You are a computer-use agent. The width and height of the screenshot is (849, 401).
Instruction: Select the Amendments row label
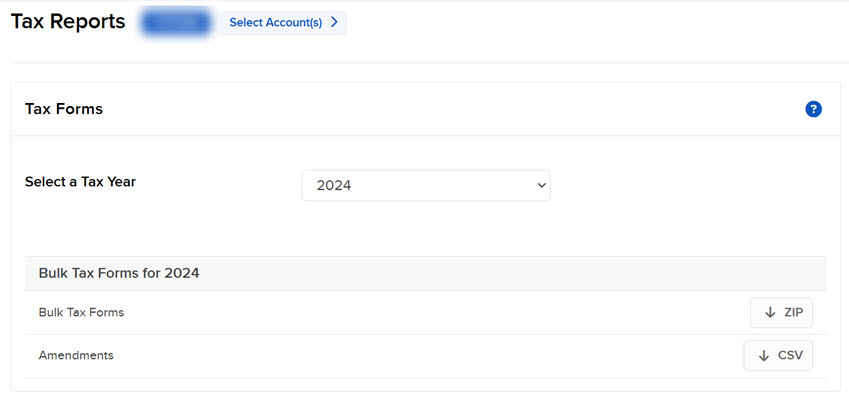(75, 356)
